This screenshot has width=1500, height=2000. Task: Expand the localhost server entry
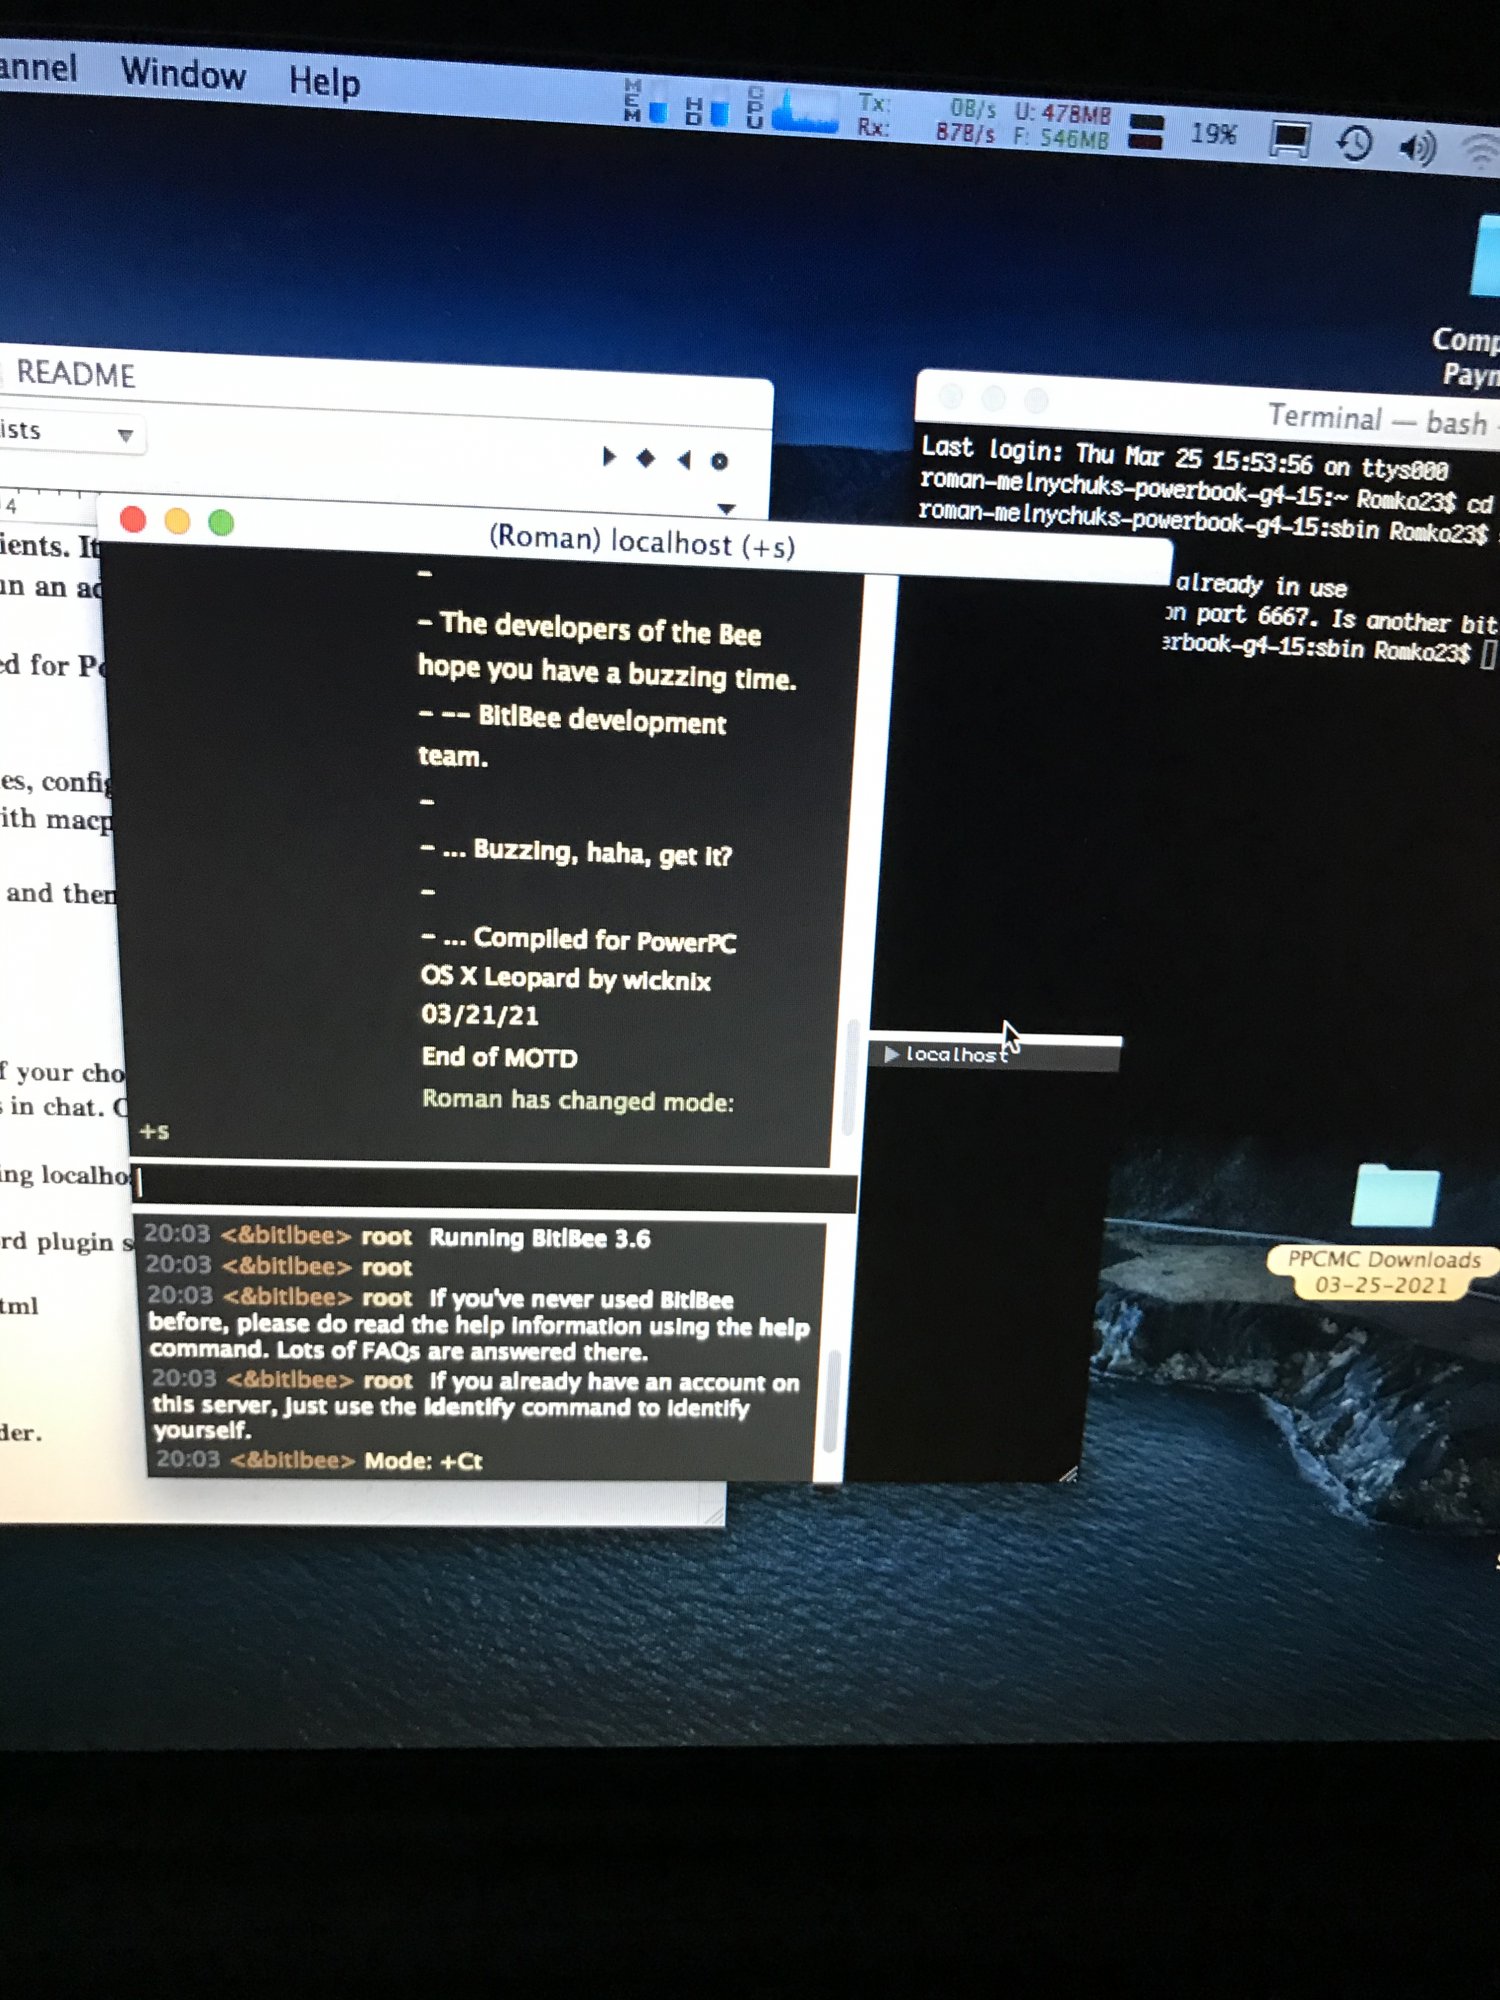coord(891,1054)
